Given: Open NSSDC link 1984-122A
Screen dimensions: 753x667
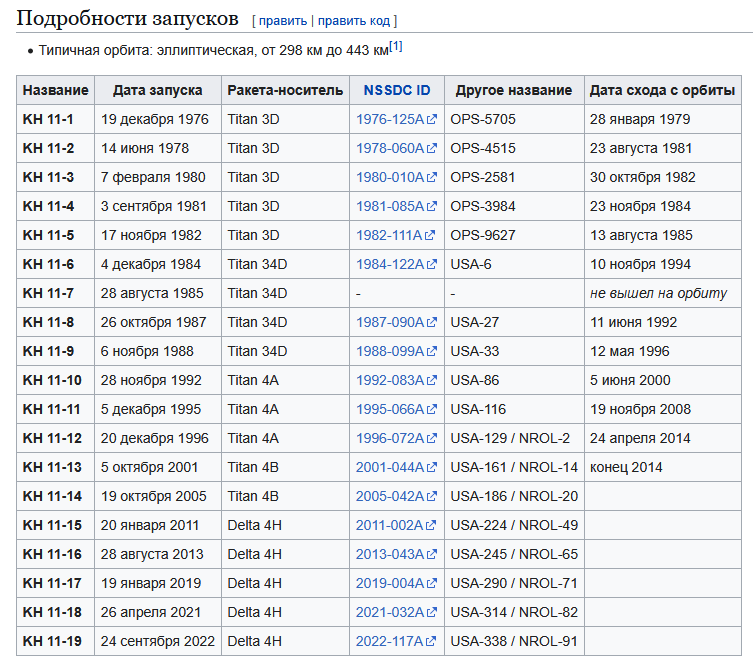Looking at the screenshot, I should point(396,264).
